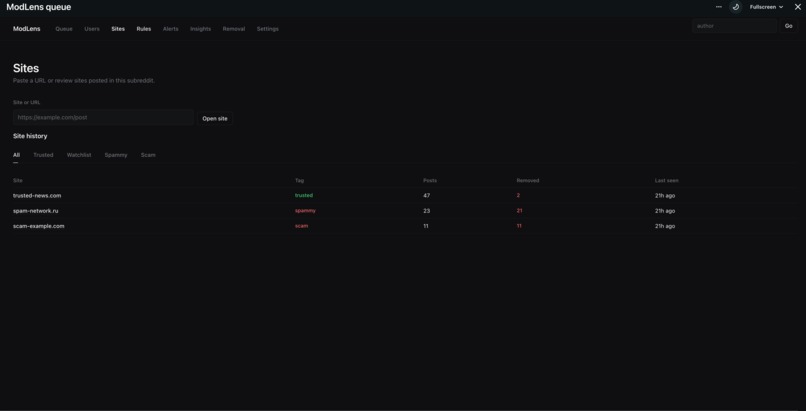This screenshot has width=806, height=411.
Task: Click posts count 47
Action: pyautogui.click(x=427, y=196)
